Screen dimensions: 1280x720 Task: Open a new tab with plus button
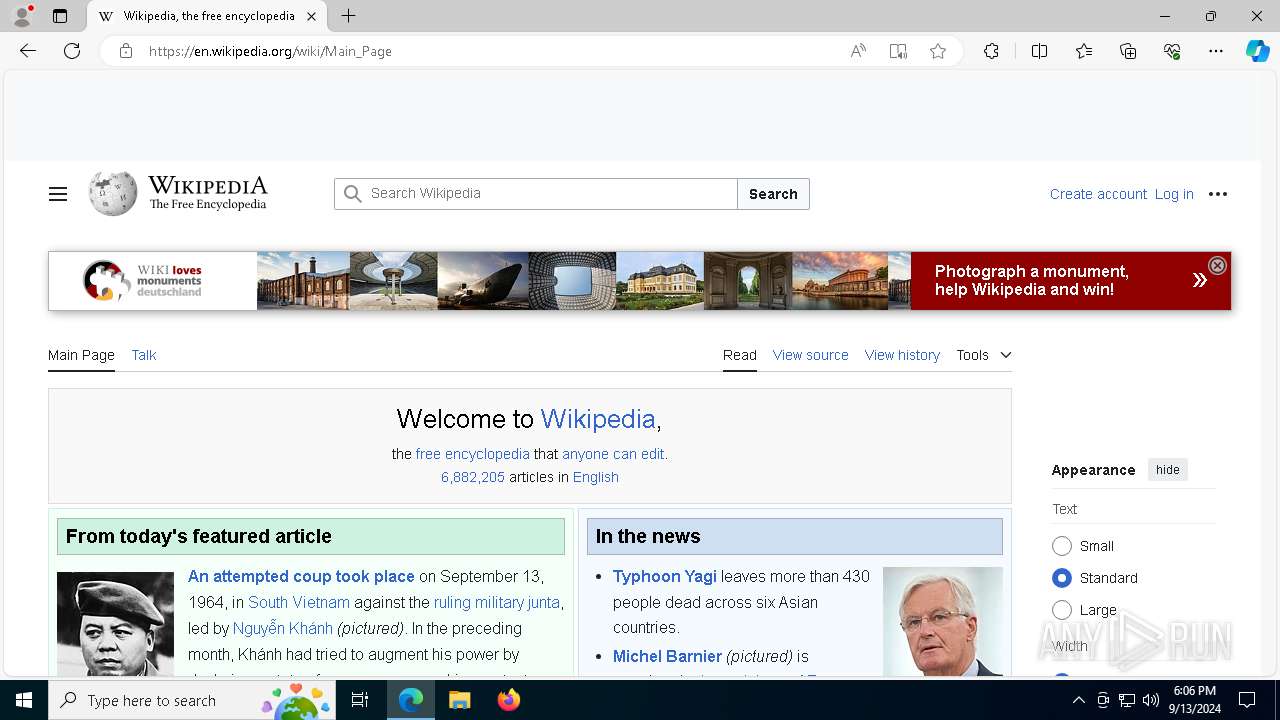click(x=348, y=16)
